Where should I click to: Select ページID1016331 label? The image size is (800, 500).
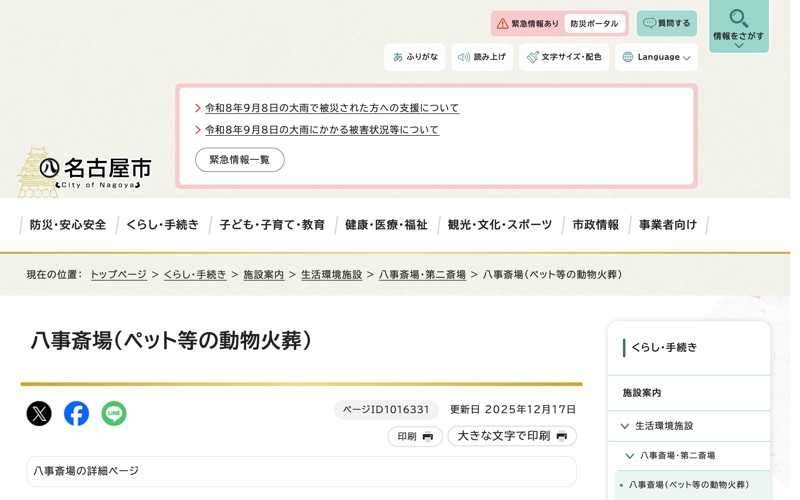386,409
